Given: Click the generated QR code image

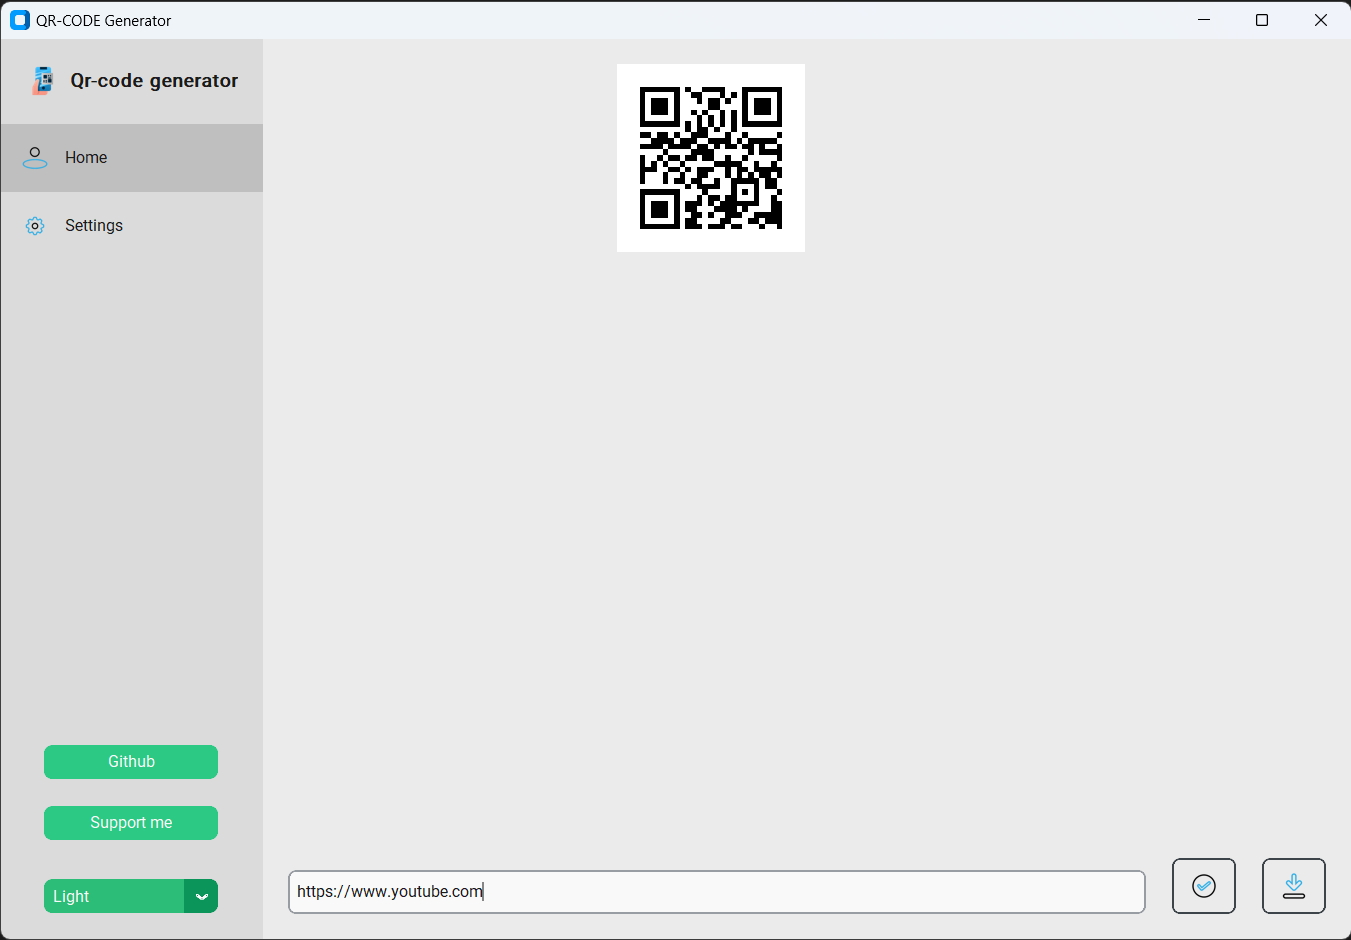Looking at the screenshot, I should pos(710,157).
